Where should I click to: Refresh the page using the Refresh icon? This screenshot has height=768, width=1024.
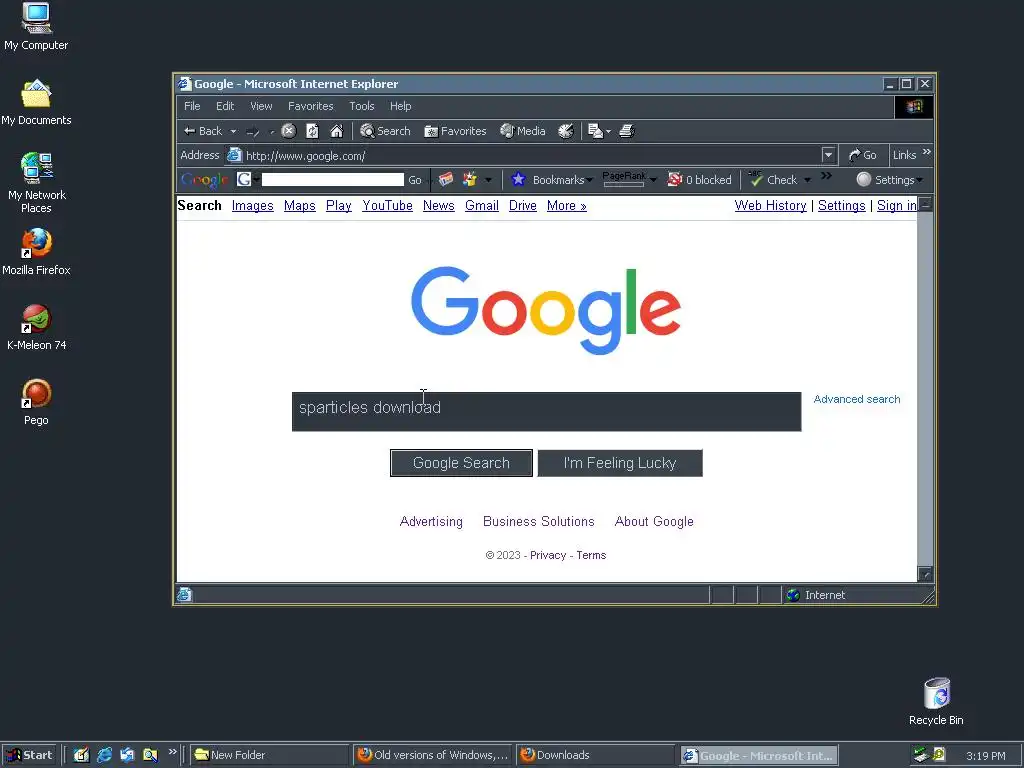click(x=313, y=131)
